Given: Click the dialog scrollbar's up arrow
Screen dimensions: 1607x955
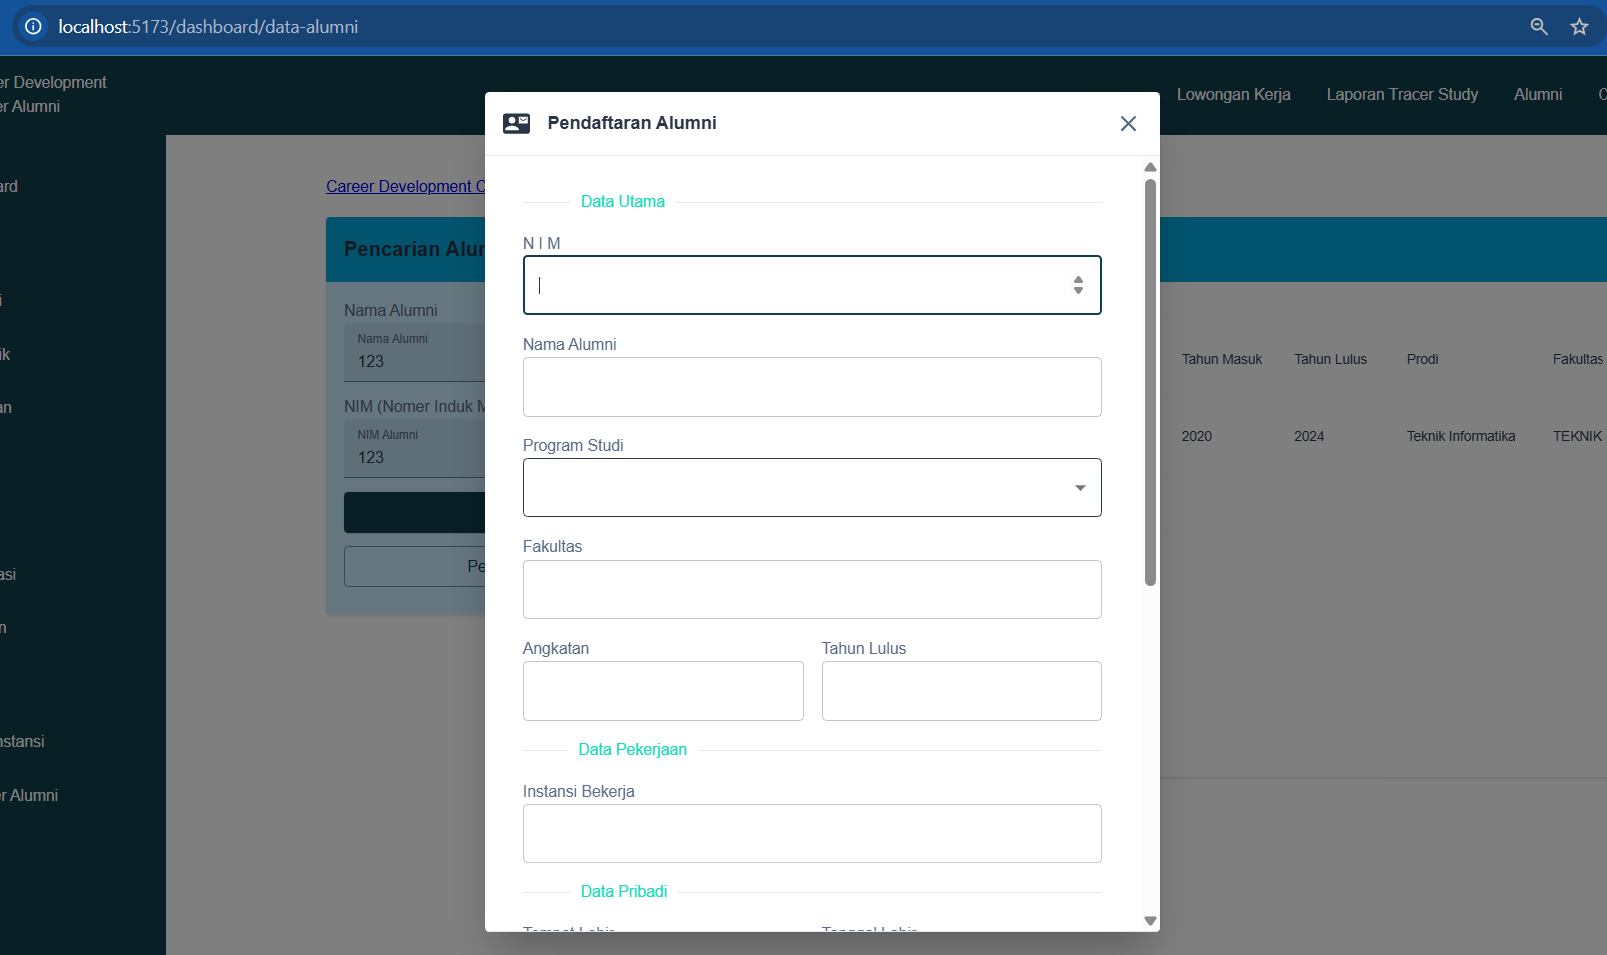Looking at the screenshot, I should point(1150,168).
